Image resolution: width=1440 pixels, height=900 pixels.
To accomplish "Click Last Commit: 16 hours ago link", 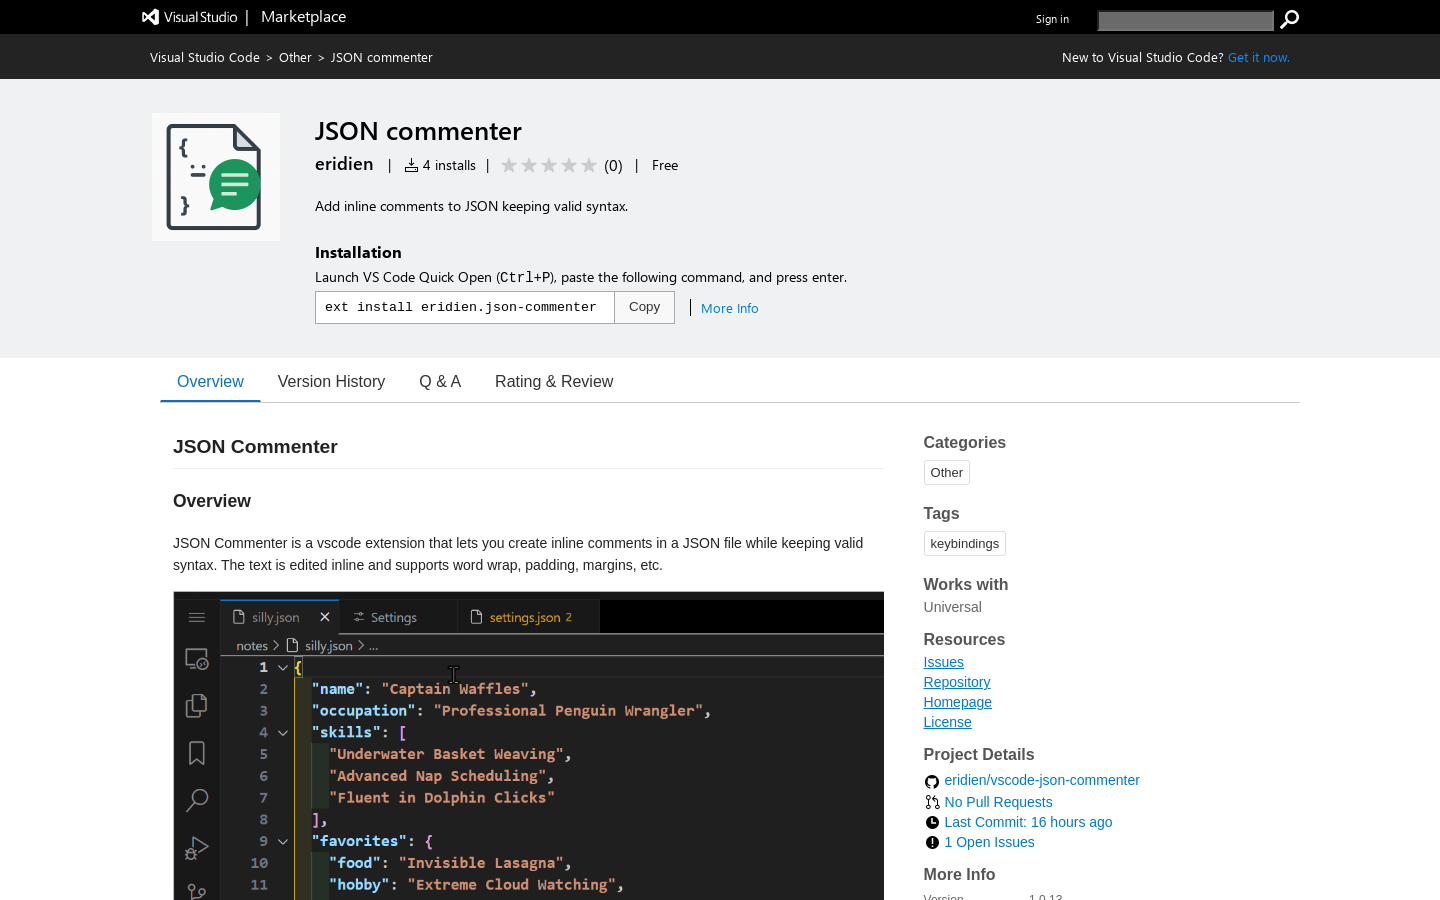I will click(x=1028, y=822).
